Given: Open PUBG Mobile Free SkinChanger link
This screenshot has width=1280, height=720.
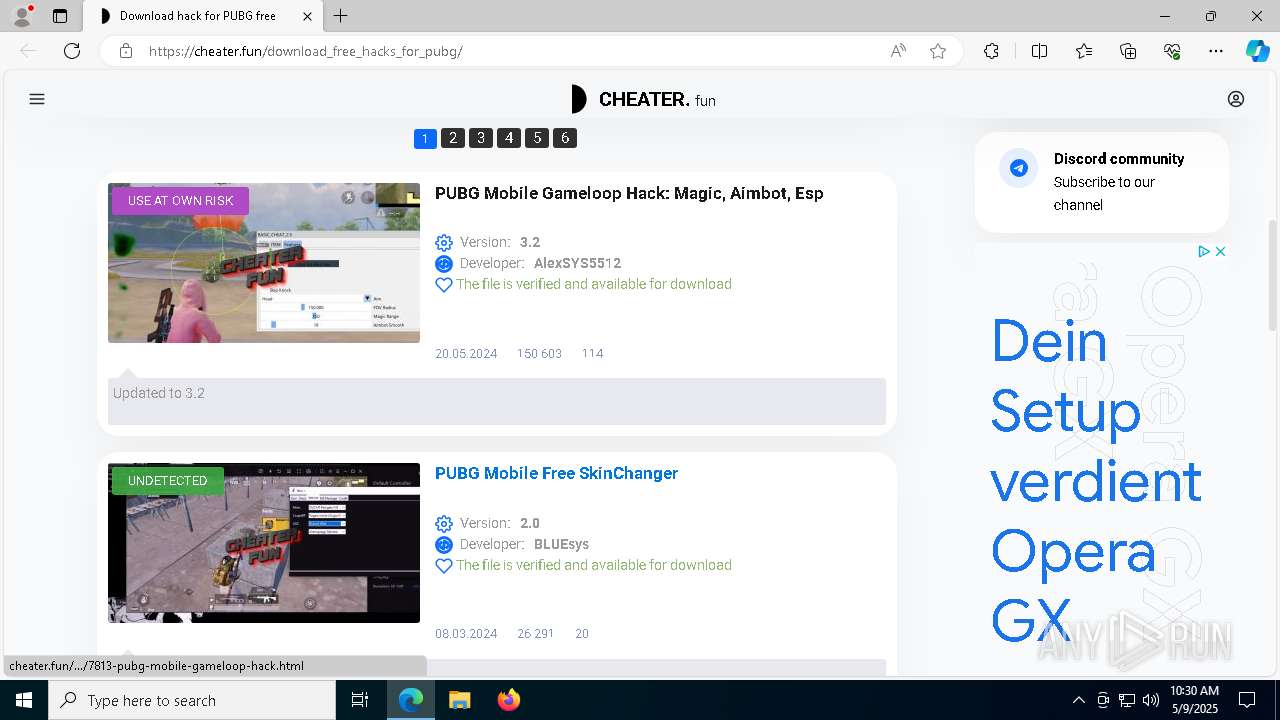Looking at the screenshot, I should tap(556, 473).
